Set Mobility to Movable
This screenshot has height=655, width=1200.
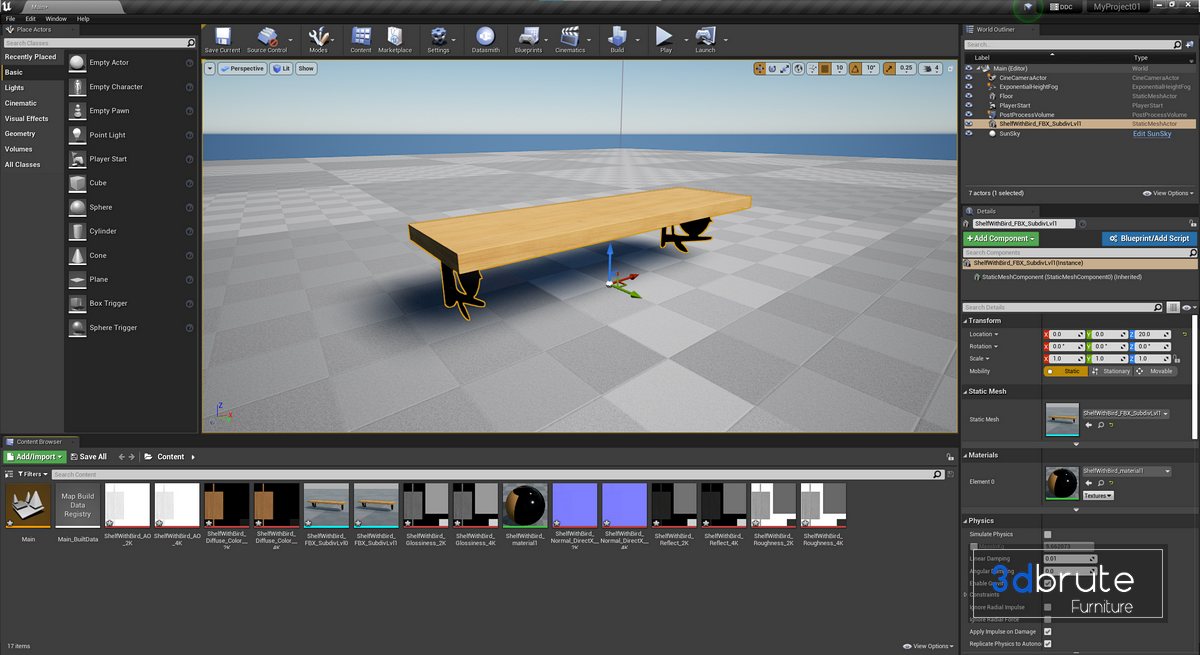[x=1155, y=371]
